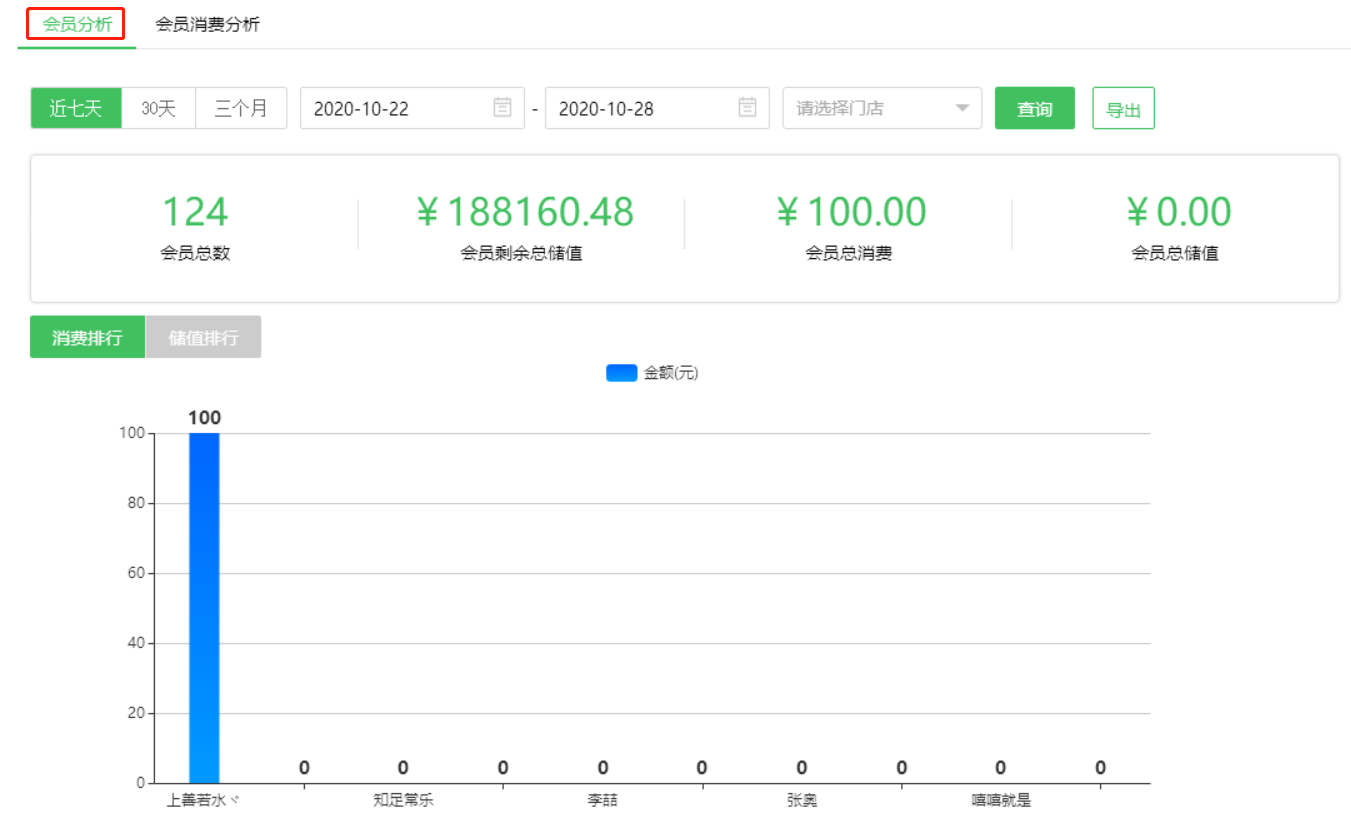The height and width of the screenshot is (830, 1351).
Task: Click the green 查询 query button
Action: [x=1035, y=108]
